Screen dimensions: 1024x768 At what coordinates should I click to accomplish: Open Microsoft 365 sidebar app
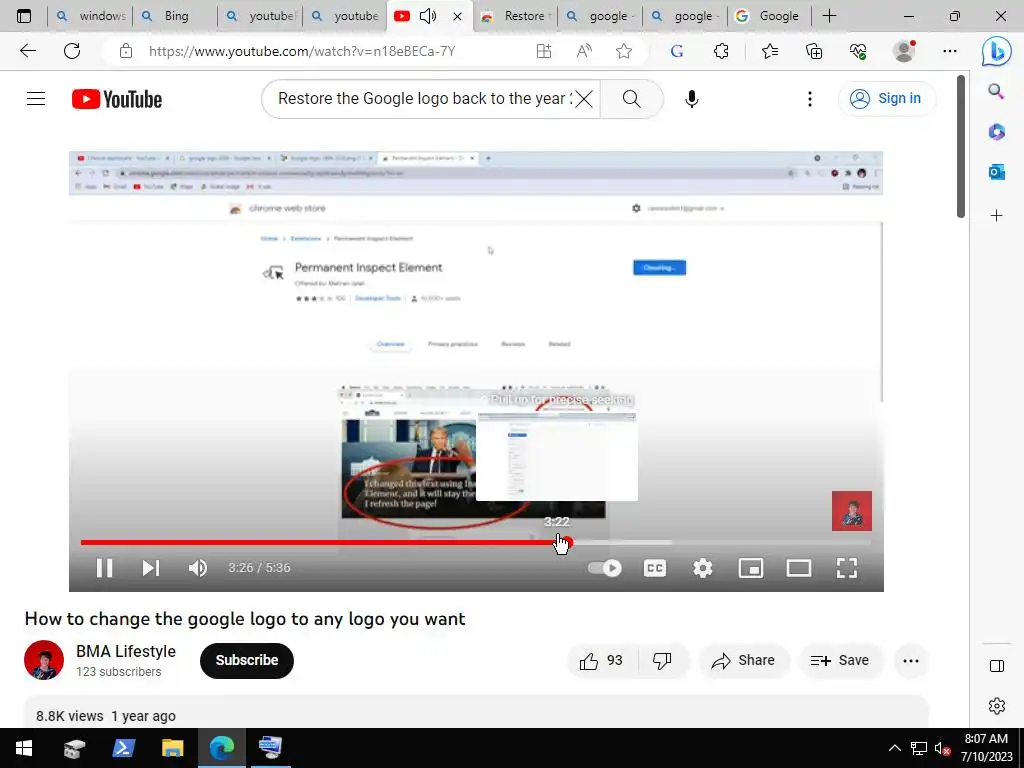pos(997,132)
